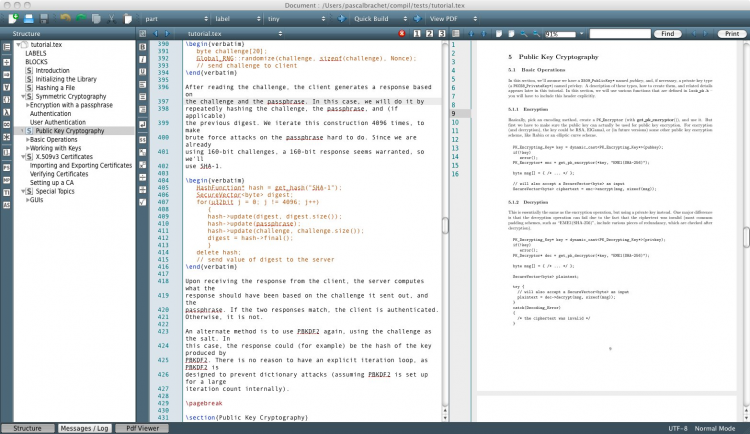Open the 'part' sectioning dropdown
The height and width of the screenshot is (434, 750).
pos(176,18)
